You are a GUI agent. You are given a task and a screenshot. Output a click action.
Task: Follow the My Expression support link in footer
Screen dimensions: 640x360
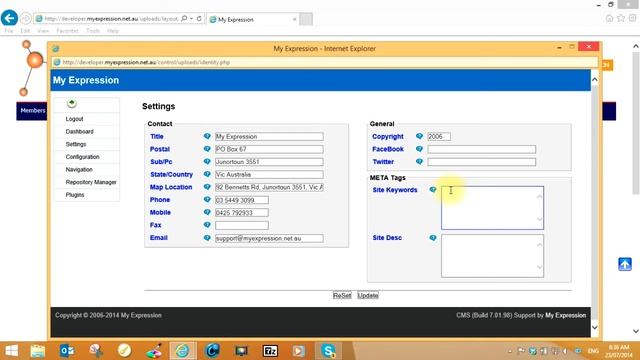(565, 315)
